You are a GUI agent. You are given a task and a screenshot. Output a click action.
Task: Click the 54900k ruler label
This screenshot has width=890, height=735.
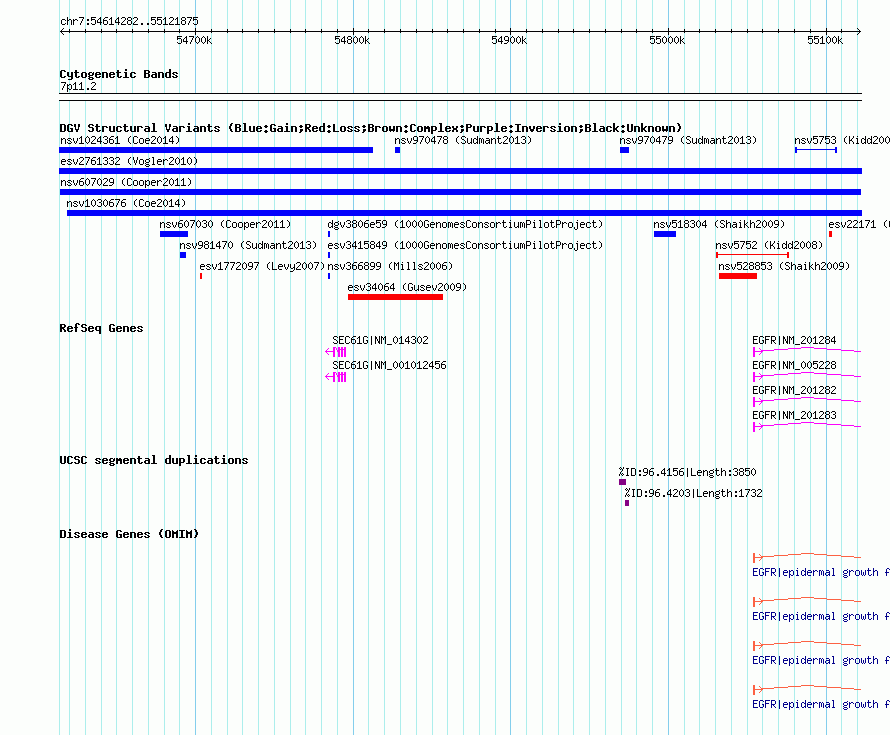(x=509, y=40)
